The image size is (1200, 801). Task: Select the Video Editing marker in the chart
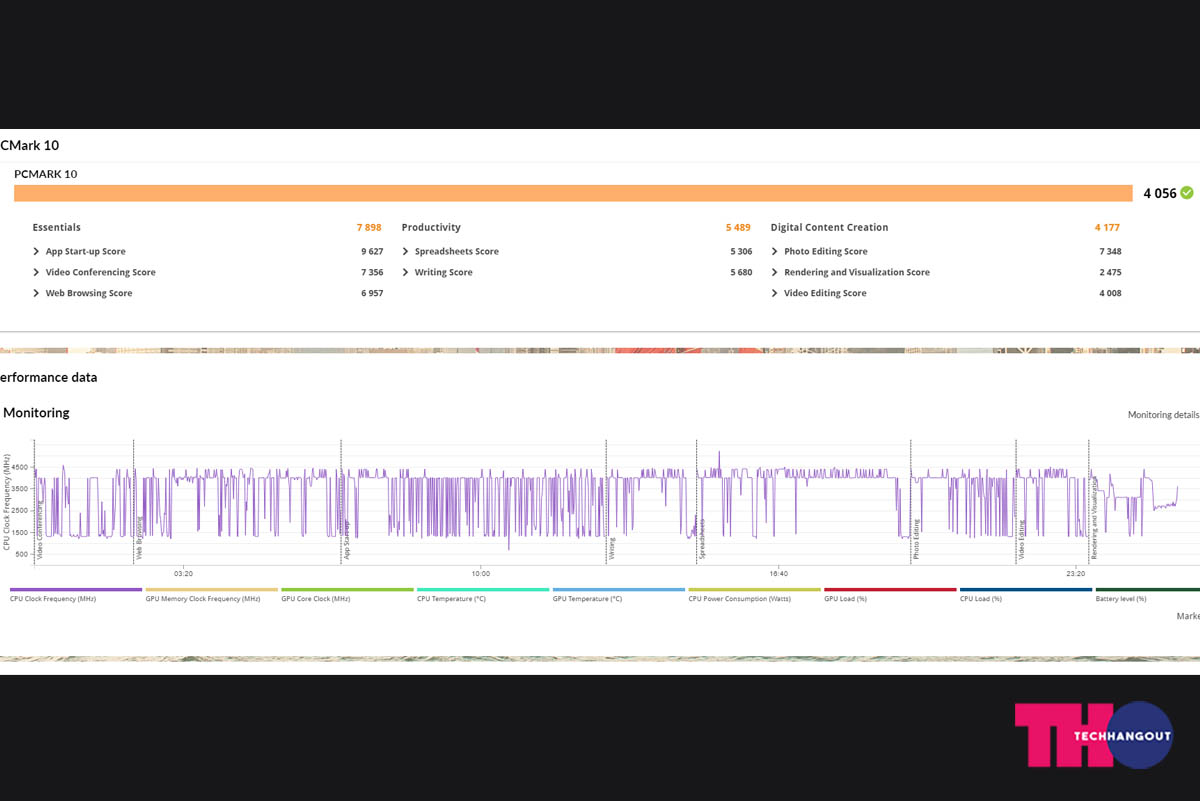pyautogui.click(x=1021, y=540)
